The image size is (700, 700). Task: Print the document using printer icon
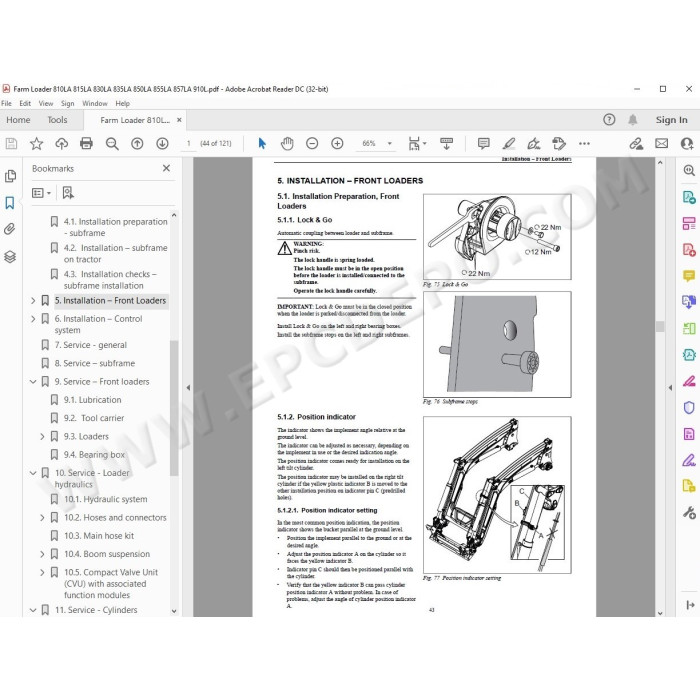tap(86, 143)
